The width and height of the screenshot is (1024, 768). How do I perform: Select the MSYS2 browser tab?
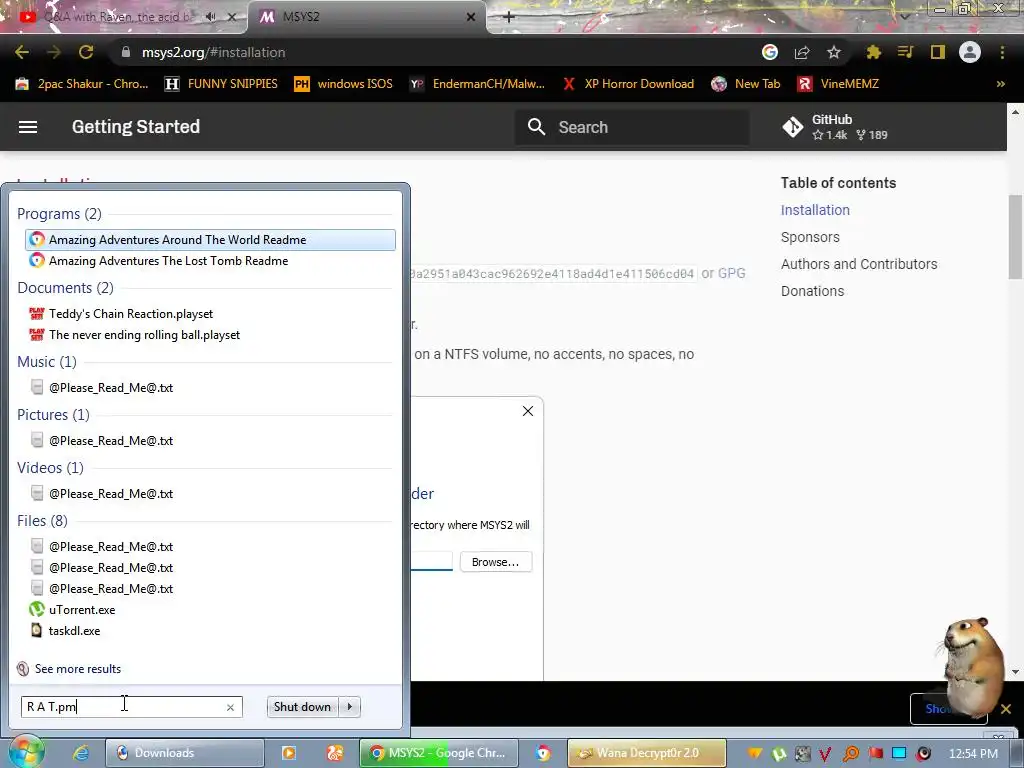pyautogui.click(x=366, y=17)
